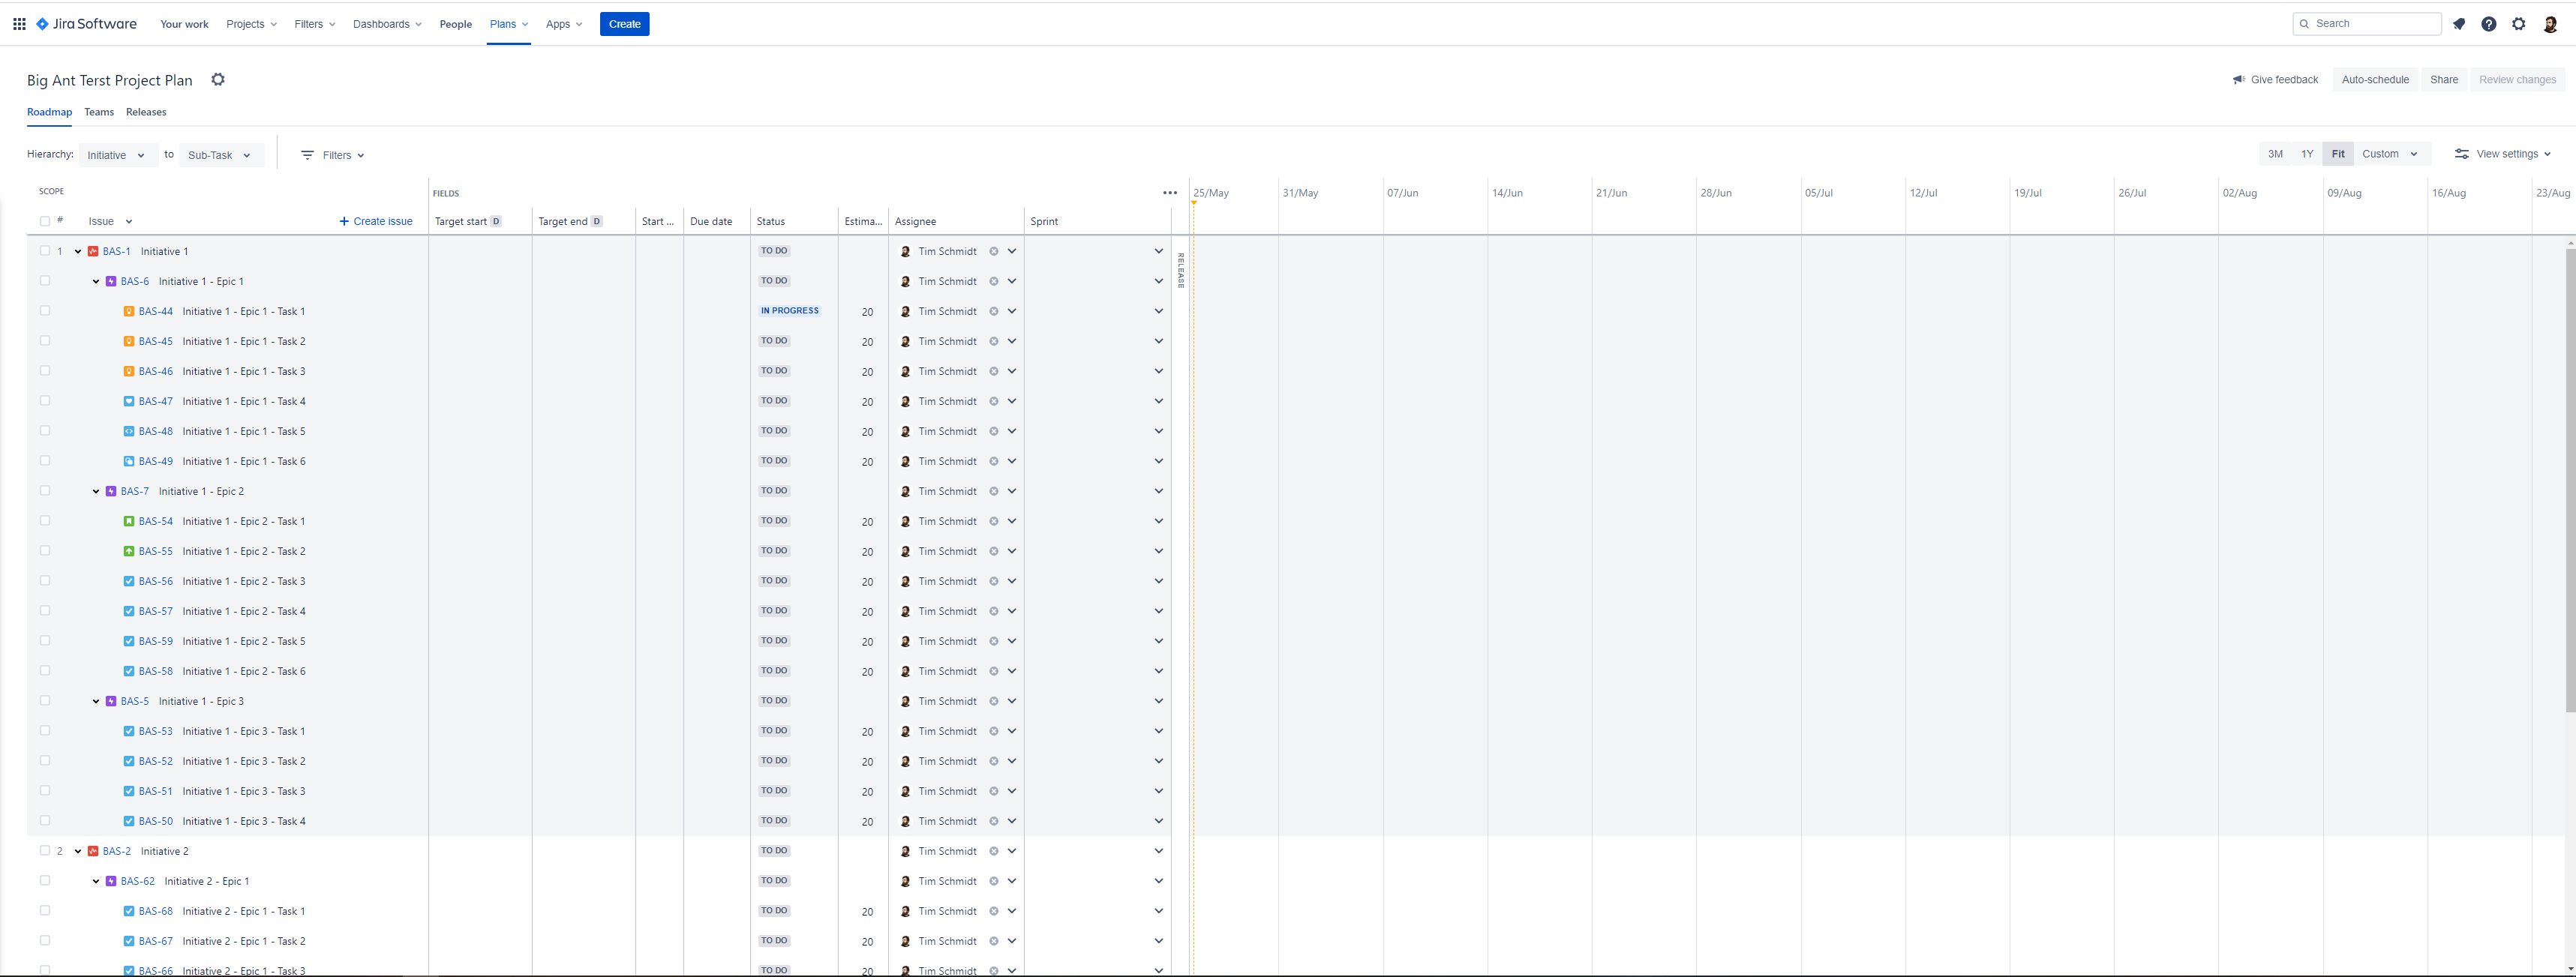The width and height of the screenshot is (2576, 977).
Task: Click the View settings sliders icon
Action: pos(2462,154)
